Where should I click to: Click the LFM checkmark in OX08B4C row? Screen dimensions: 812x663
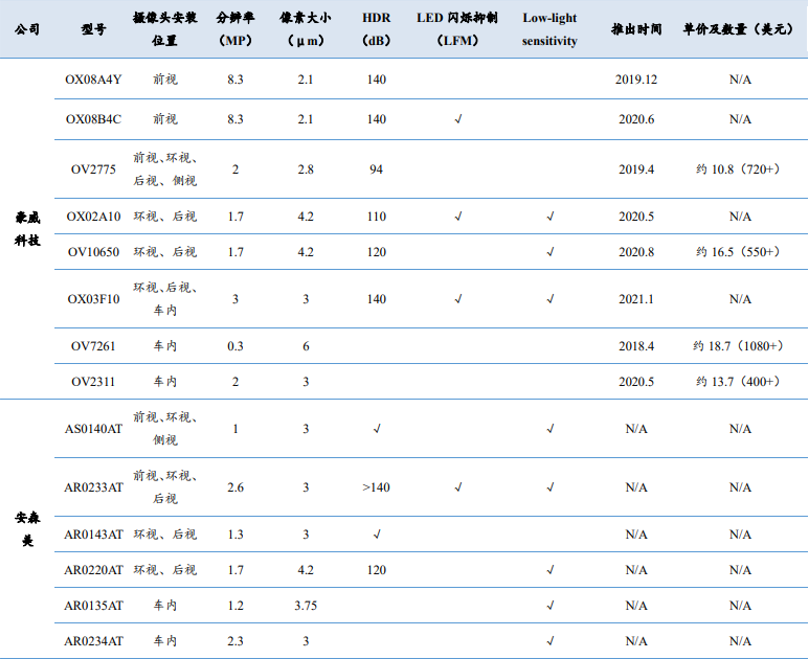[458, 119]
